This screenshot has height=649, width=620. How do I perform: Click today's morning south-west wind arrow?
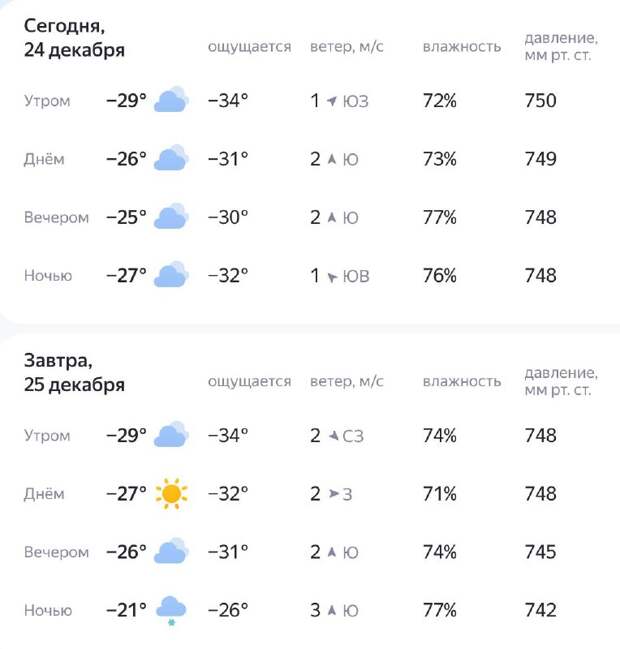[332, 101]
